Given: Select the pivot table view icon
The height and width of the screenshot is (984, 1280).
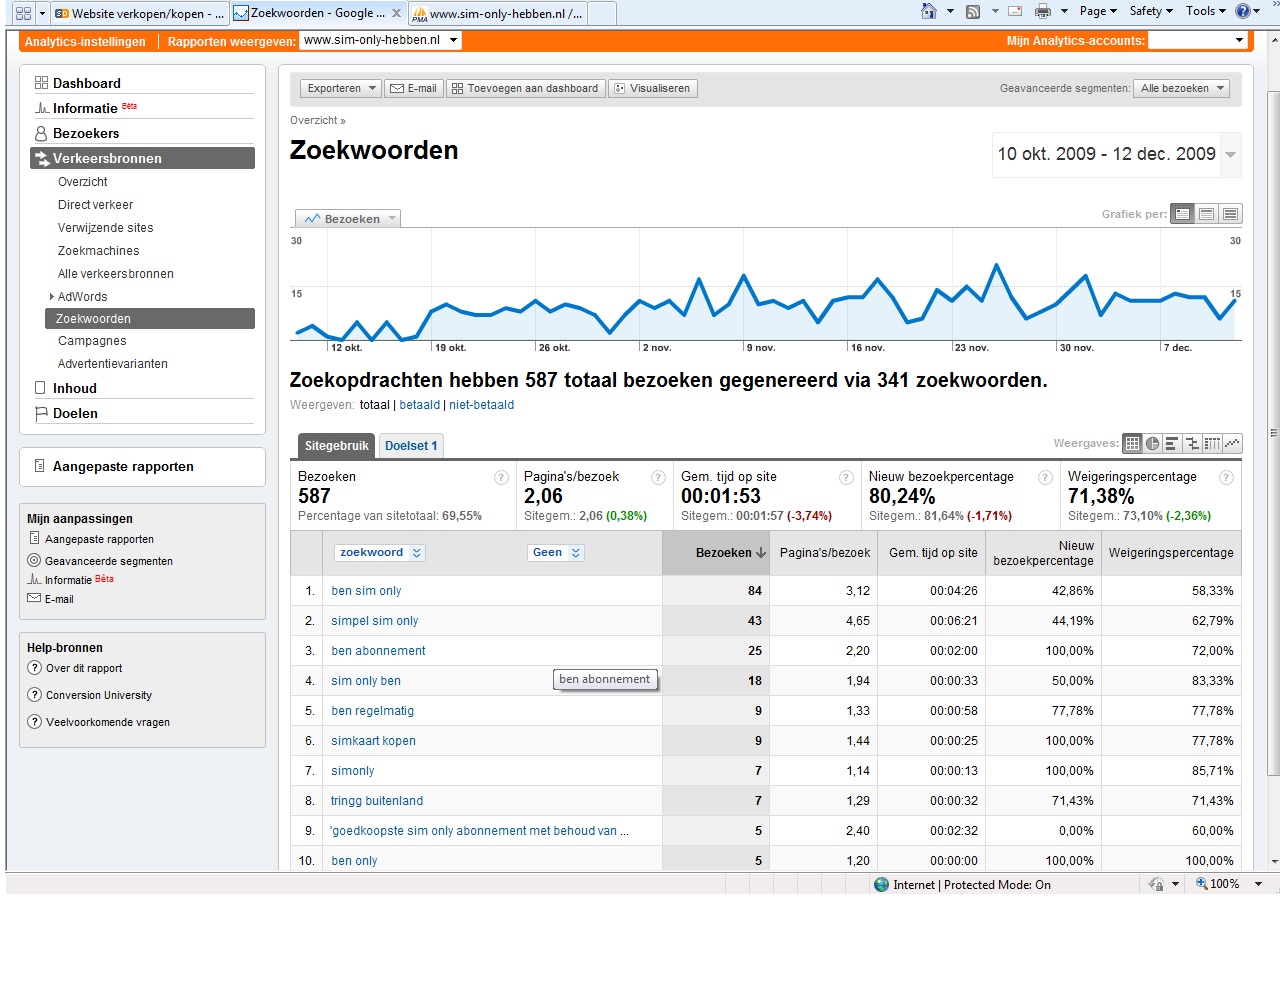Looking at the screenshot, I should [x=1212, y=443].
